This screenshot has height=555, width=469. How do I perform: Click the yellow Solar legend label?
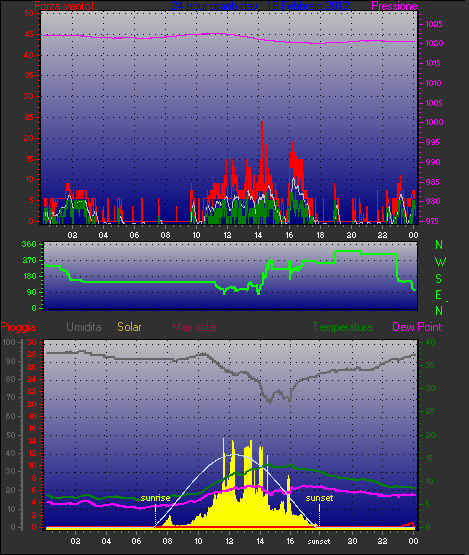click(x=129, y=327)
